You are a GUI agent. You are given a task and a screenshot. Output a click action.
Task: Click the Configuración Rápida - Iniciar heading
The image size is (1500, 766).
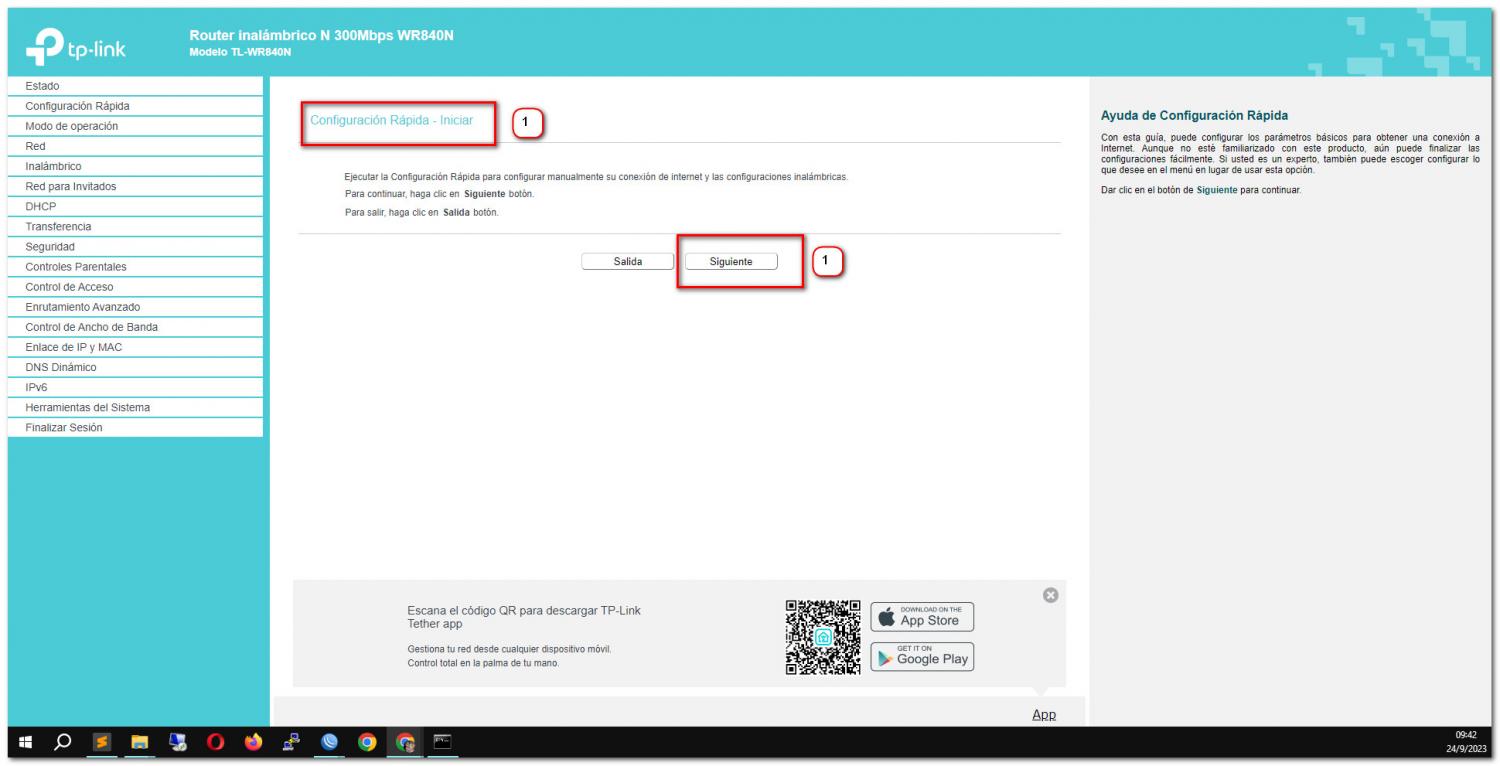pyautogui.click(x=392, y=120)
